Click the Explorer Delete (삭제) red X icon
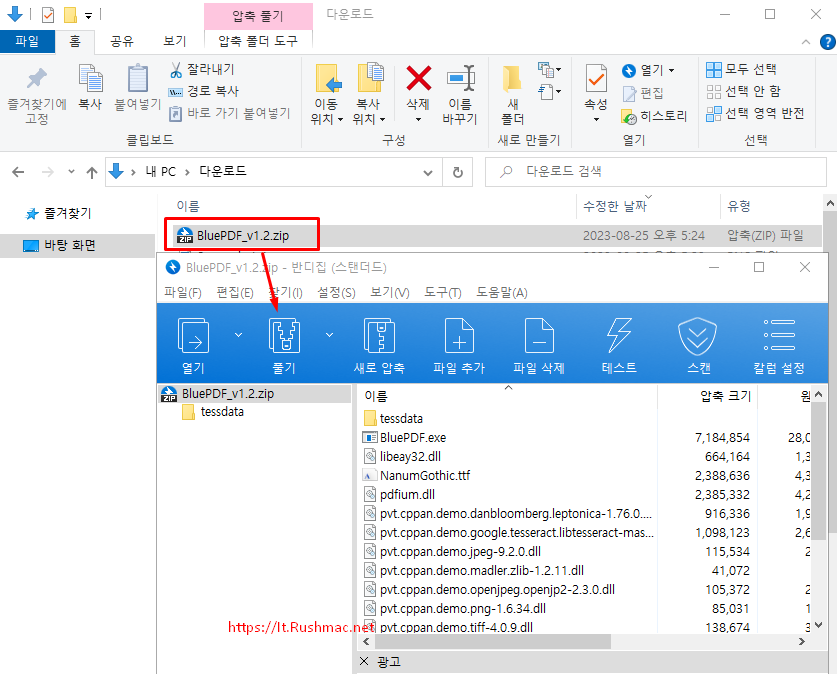Screen dimensions: 837x674 (418, 78)
